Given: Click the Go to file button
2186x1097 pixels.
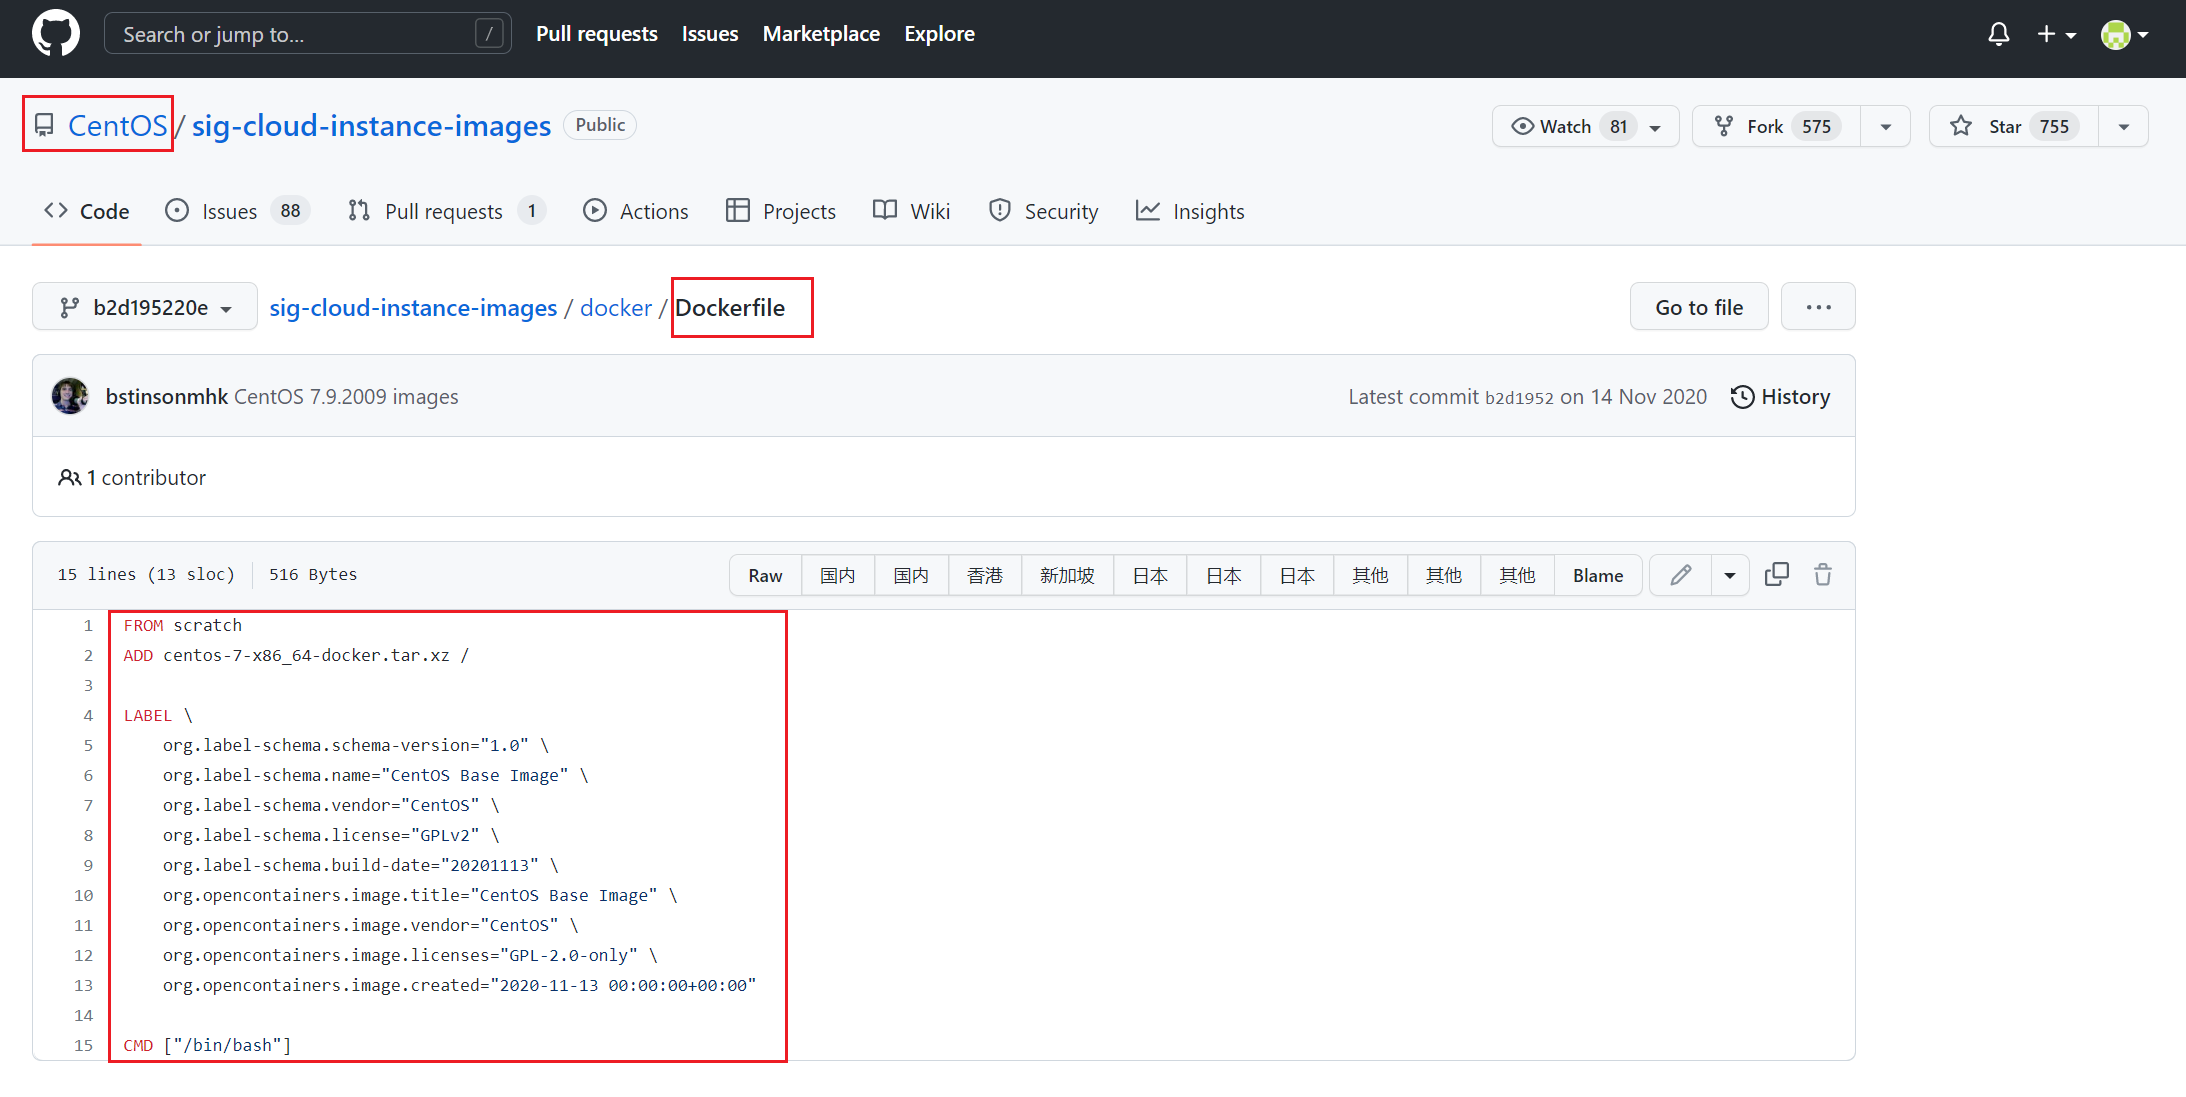Looking at the screenshot, I should click(x=1699, y=307).
